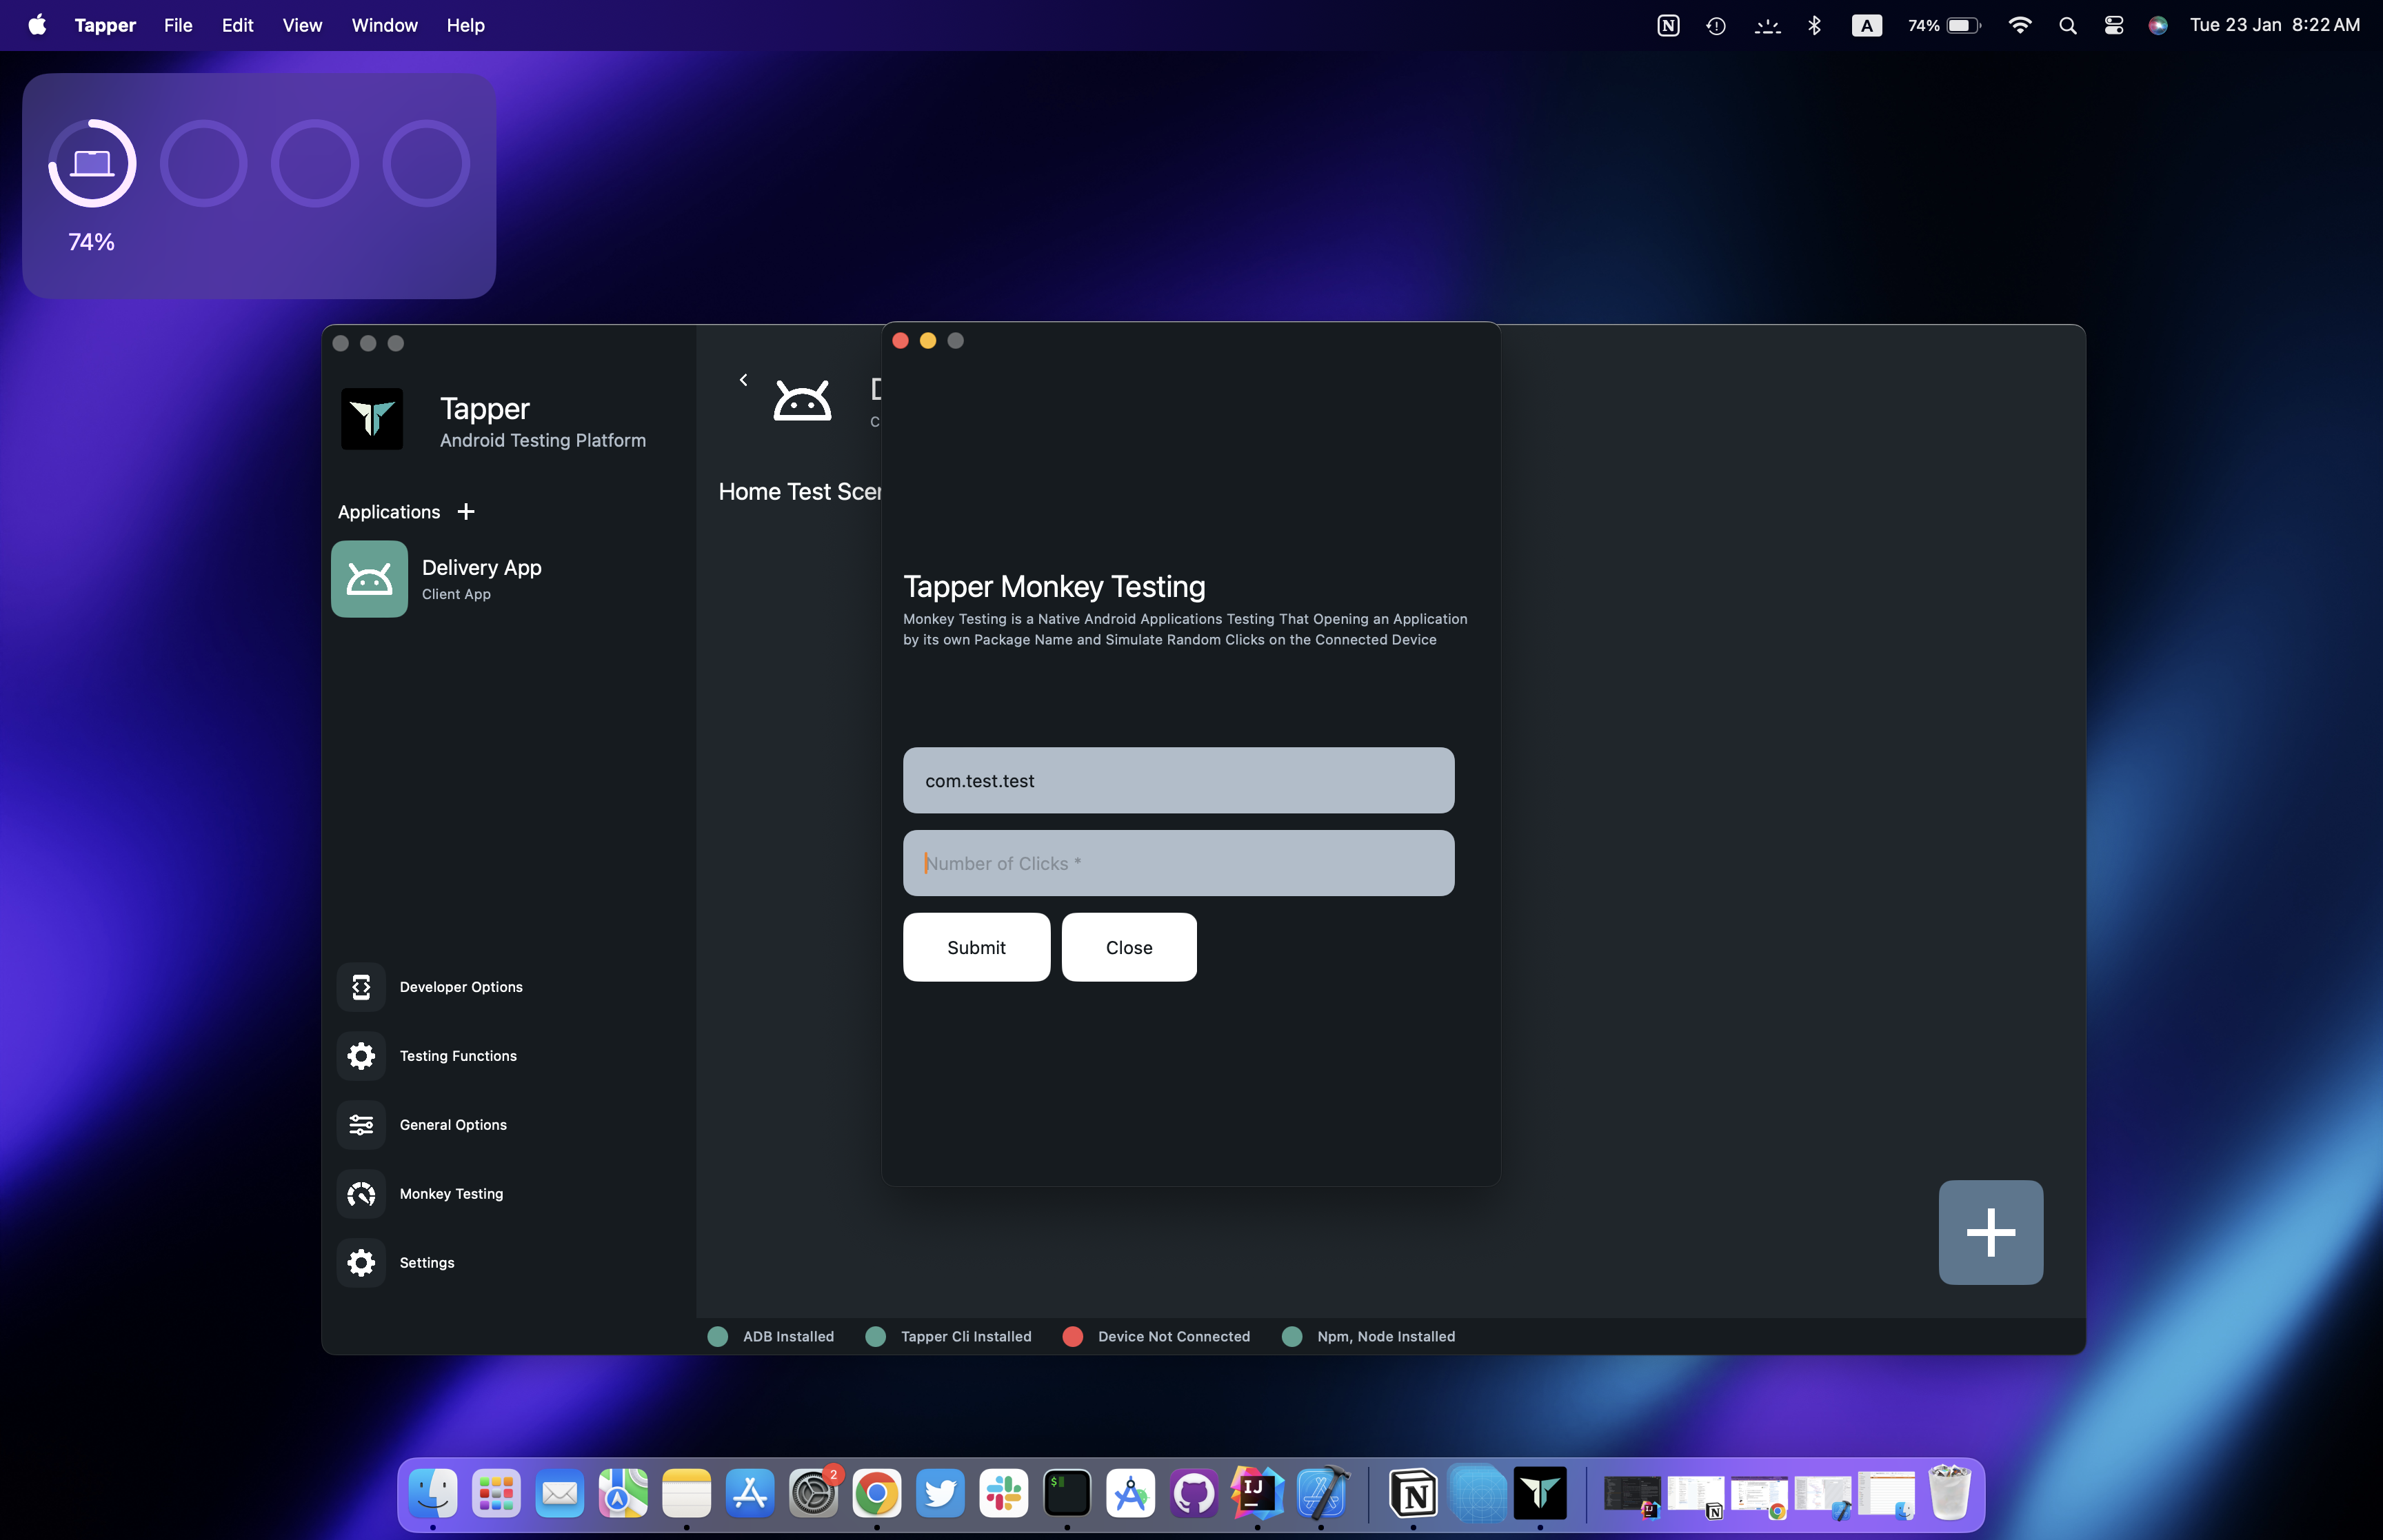Screen dimensions: 2383x1540
Task: Open Terminal from the Dock
Action: 1067,1494
